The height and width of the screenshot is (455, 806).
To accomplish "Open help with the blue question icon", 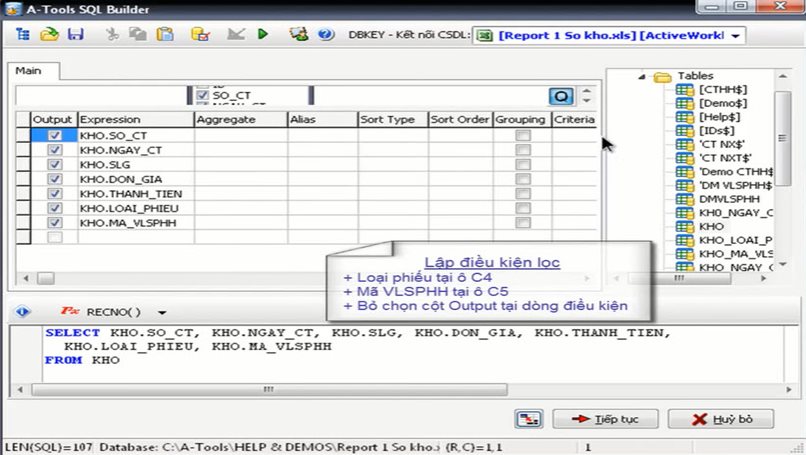I will pos(325,34).
